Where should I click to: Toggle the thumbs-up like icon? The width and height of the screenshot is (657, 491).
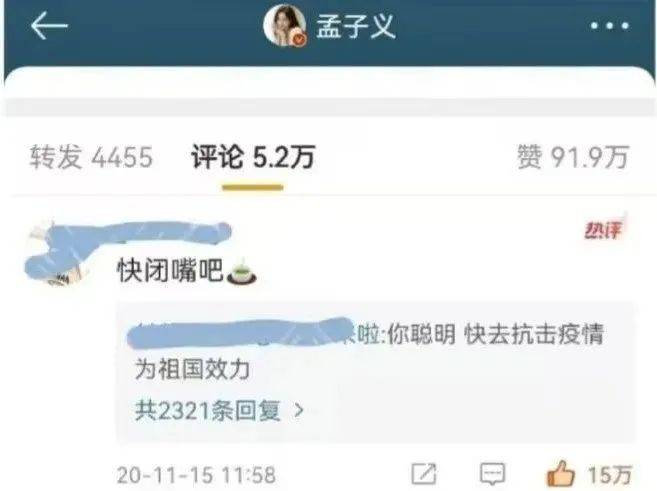561,473
